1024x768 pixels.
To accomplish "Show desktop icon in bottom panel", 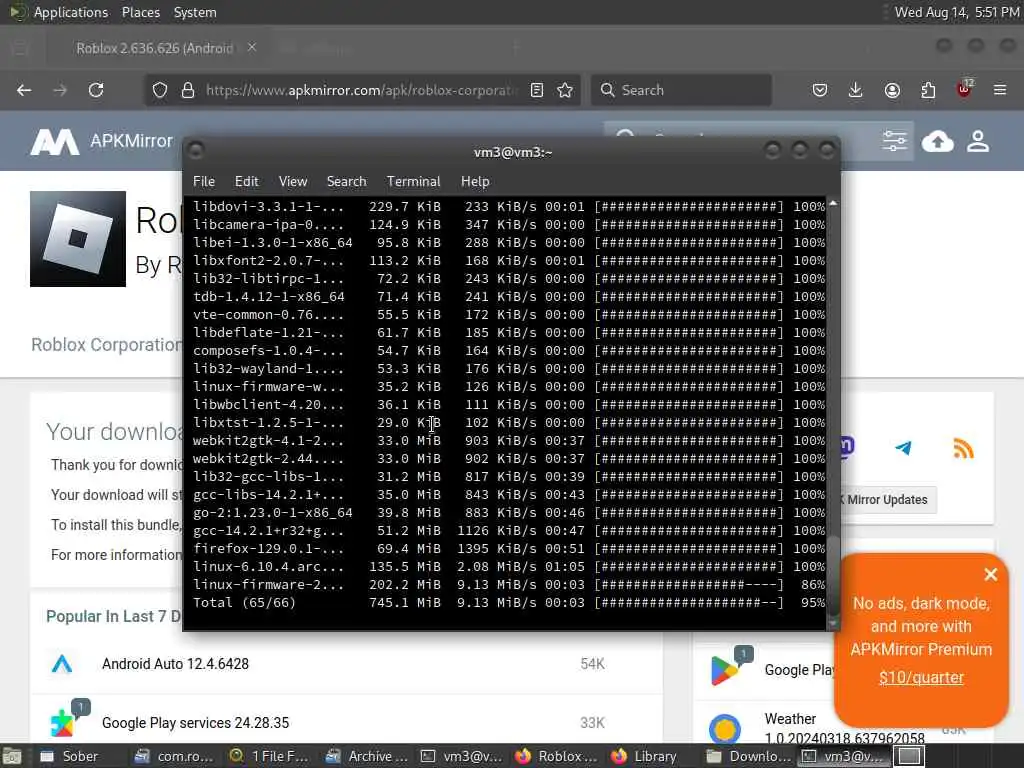I will (x=12, y=756).
